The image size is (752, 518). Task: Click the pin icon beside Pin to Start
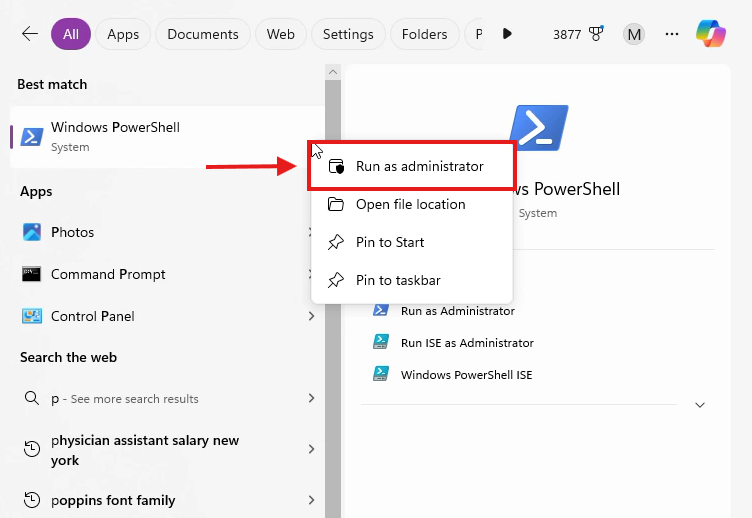(336, 242)
